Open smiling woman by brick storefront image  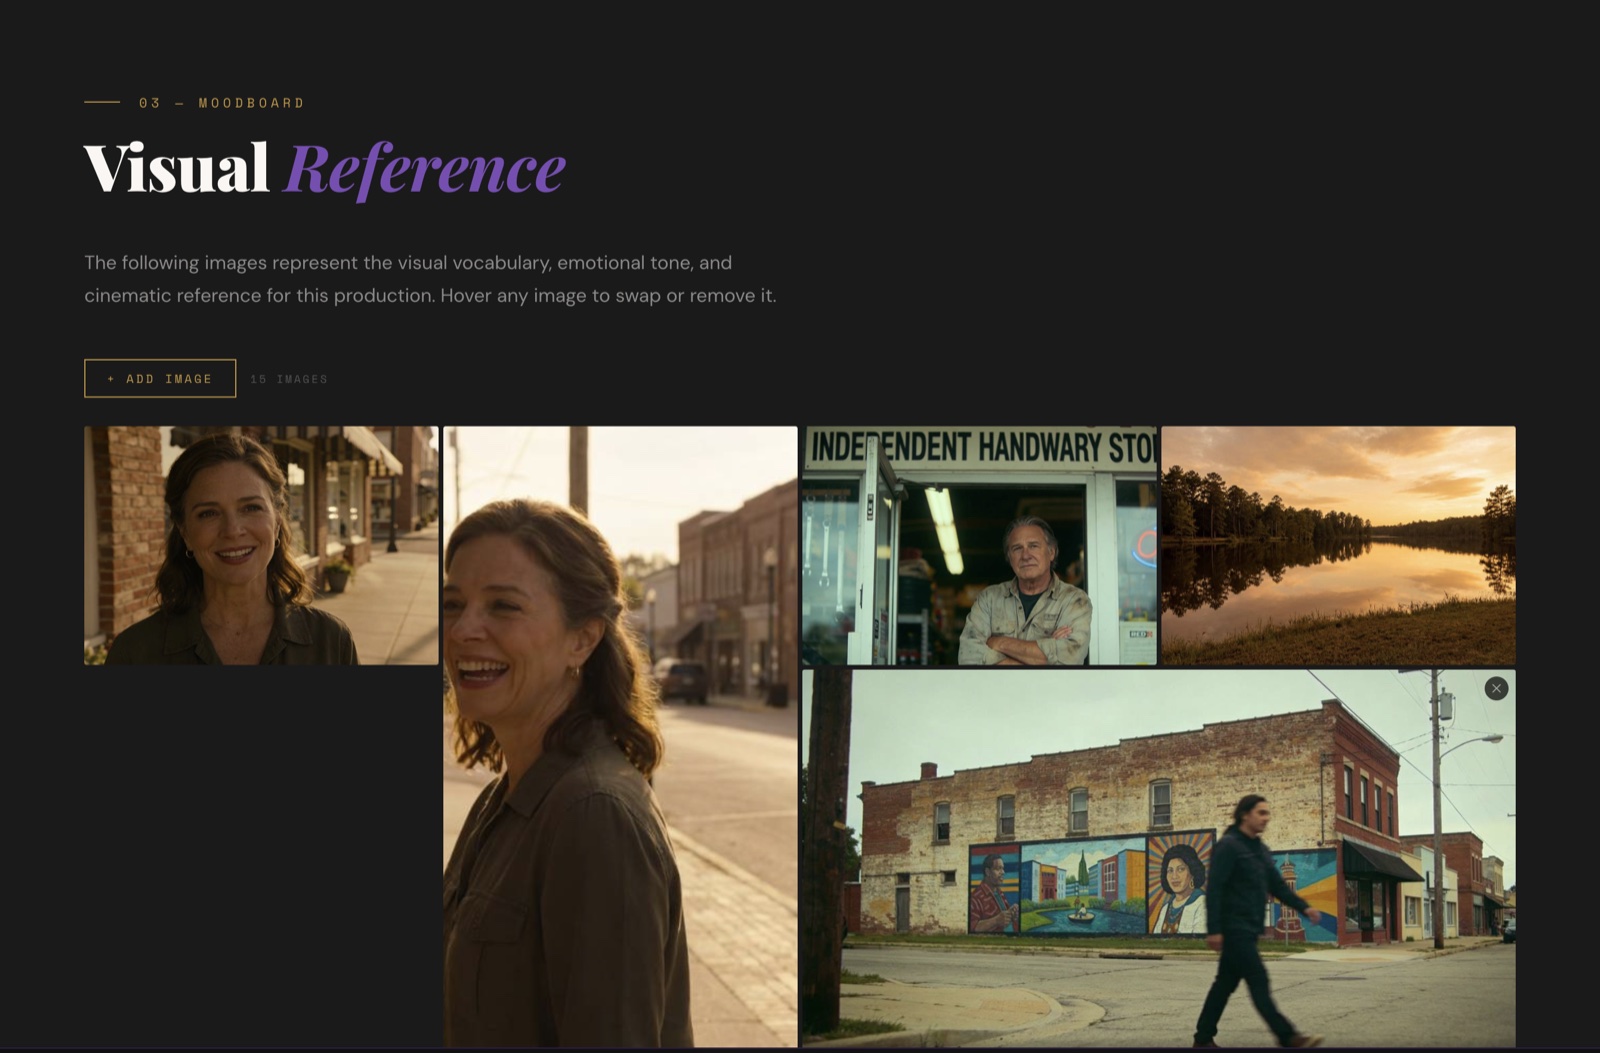tap(261, 545)
